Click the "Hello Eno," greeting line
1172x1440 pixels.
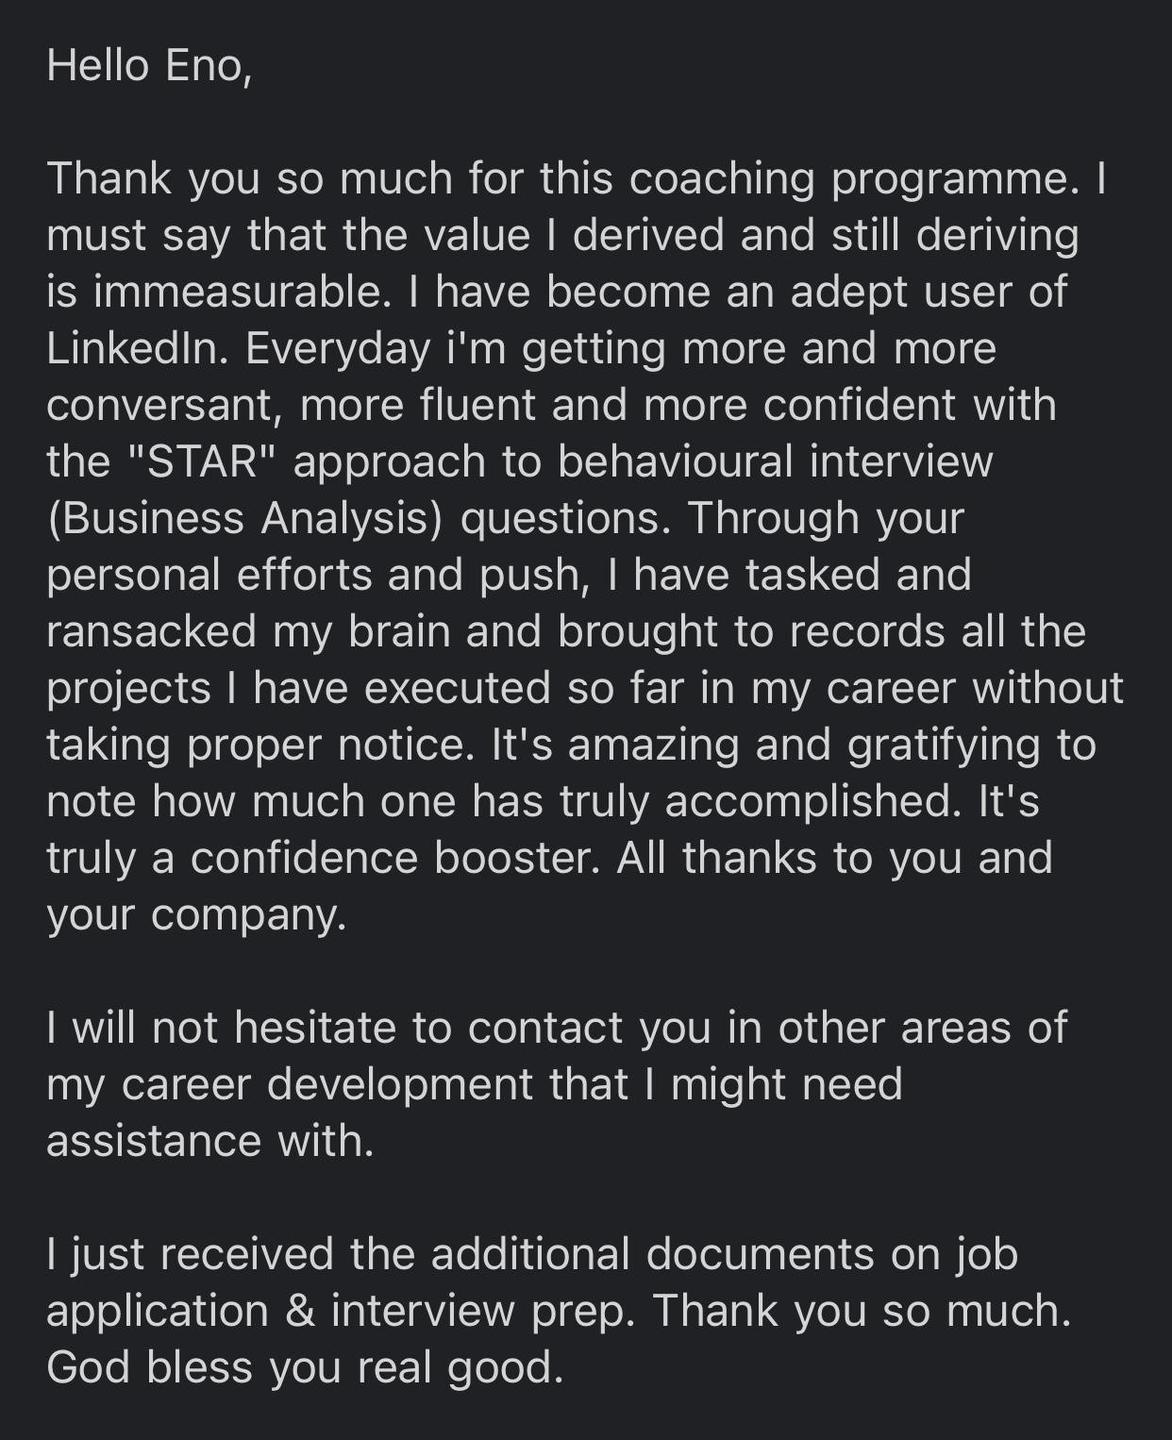148,67
